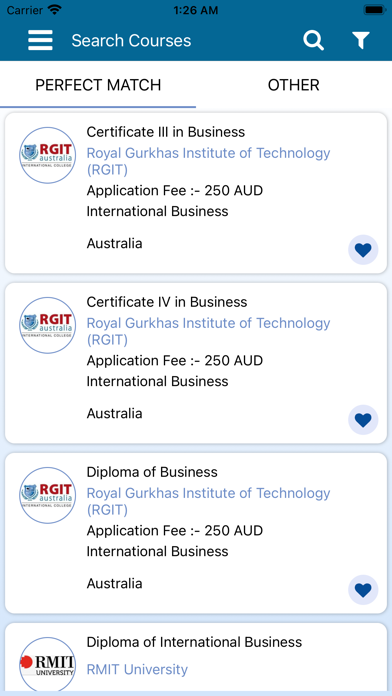
Task: Toggle heart on Certificate IV in Business
Action: click(363, 420)
